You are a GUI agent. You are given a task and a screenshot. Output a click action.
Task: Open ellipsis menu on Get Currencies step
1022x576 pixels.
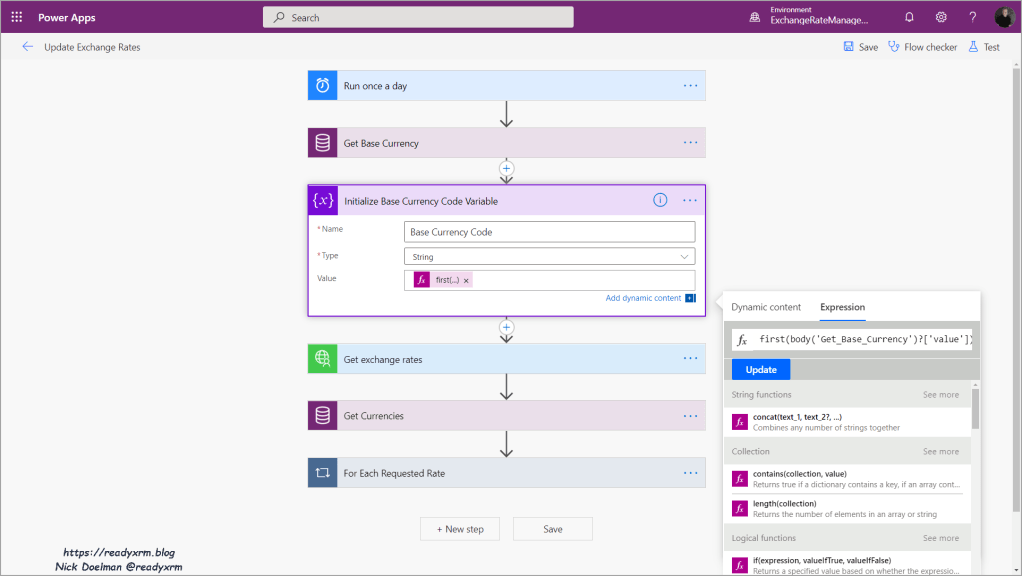(x=690, y=416)
